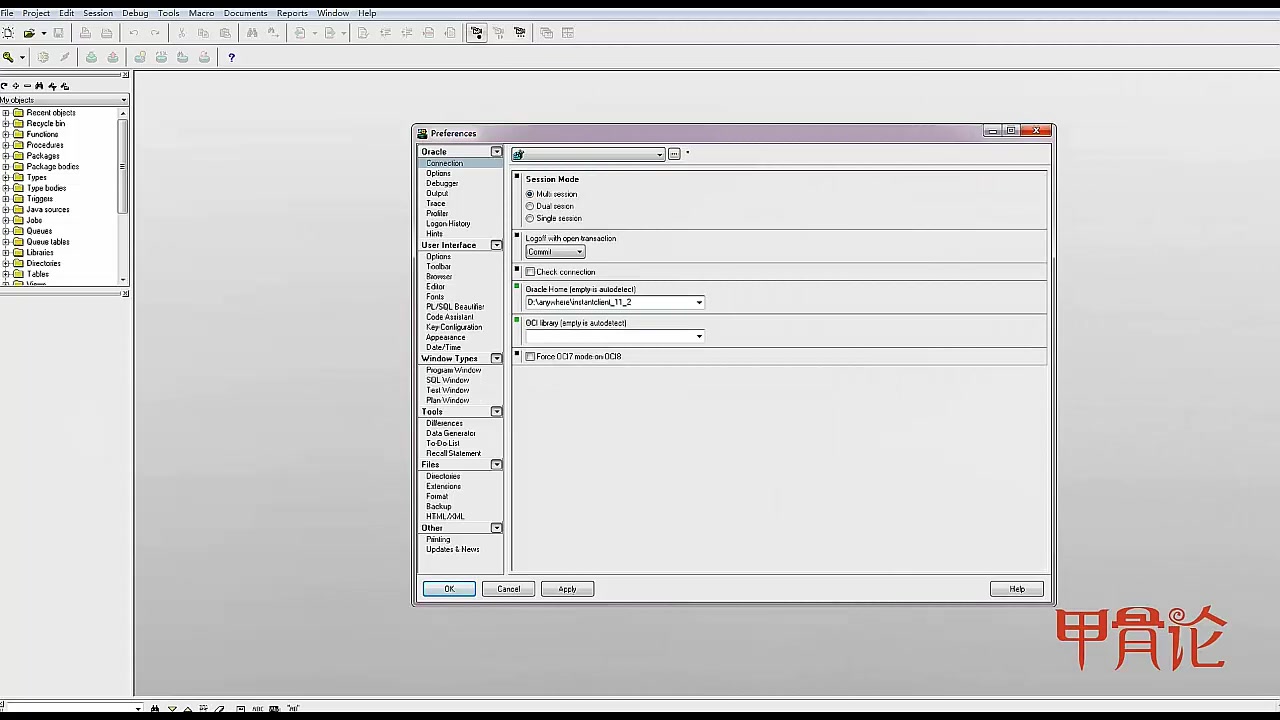Open the Reports menu
The height and width of the screenshot is (720, 1280).
tap(292, 13)
